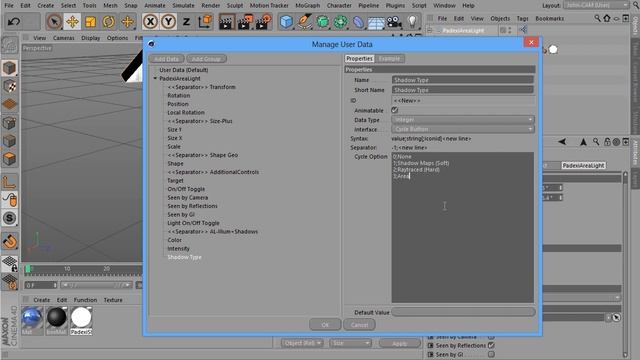Screen dimensions: 640x360
Task: Click the green timeline playhead marker
Action: point(28,269)
